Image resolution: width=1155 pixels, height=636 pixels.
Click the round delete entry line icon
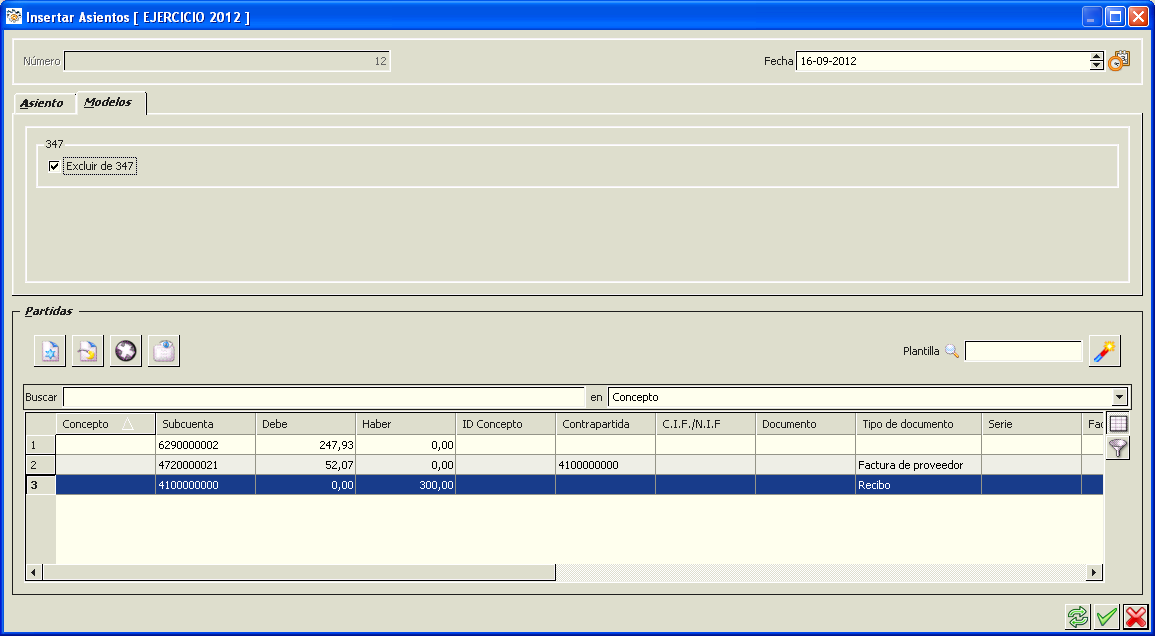[x=126, y=351]
